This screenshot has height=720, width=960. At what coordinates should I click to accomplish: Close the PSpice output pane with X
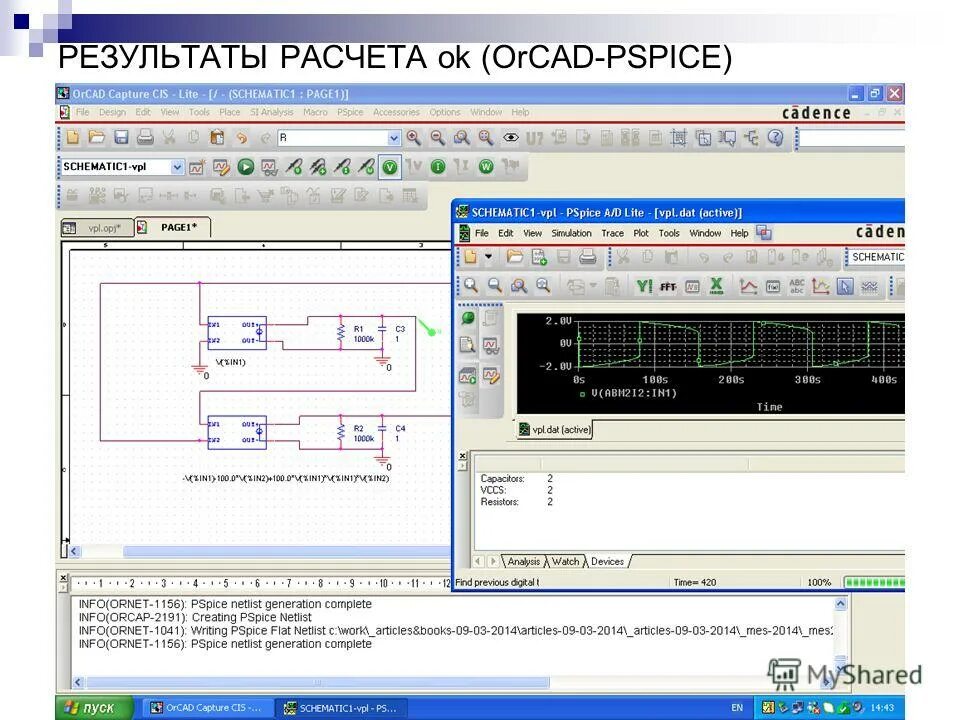pyautogui.click(x=463, y=456)
